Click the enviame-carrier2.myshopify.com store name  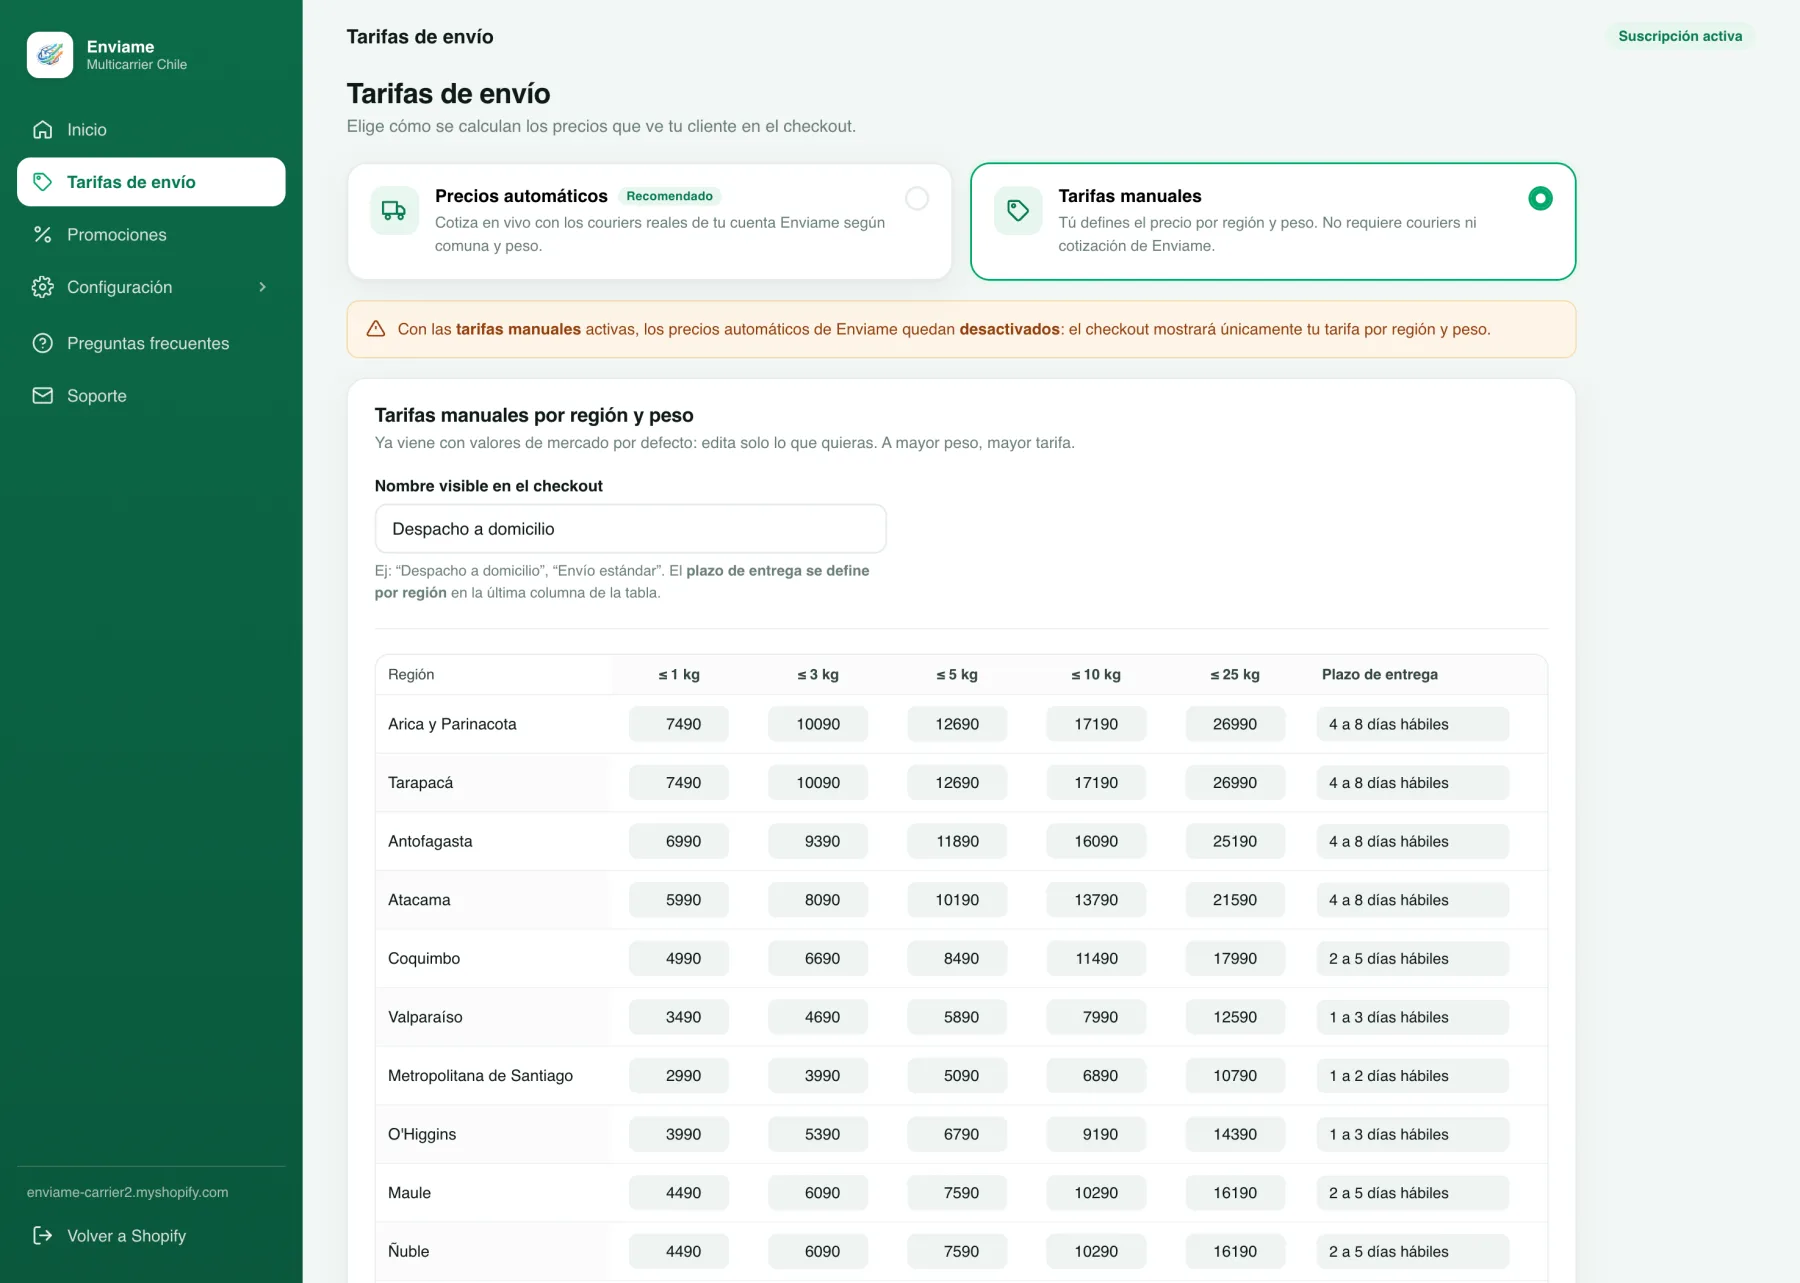tap(127, 1192)
